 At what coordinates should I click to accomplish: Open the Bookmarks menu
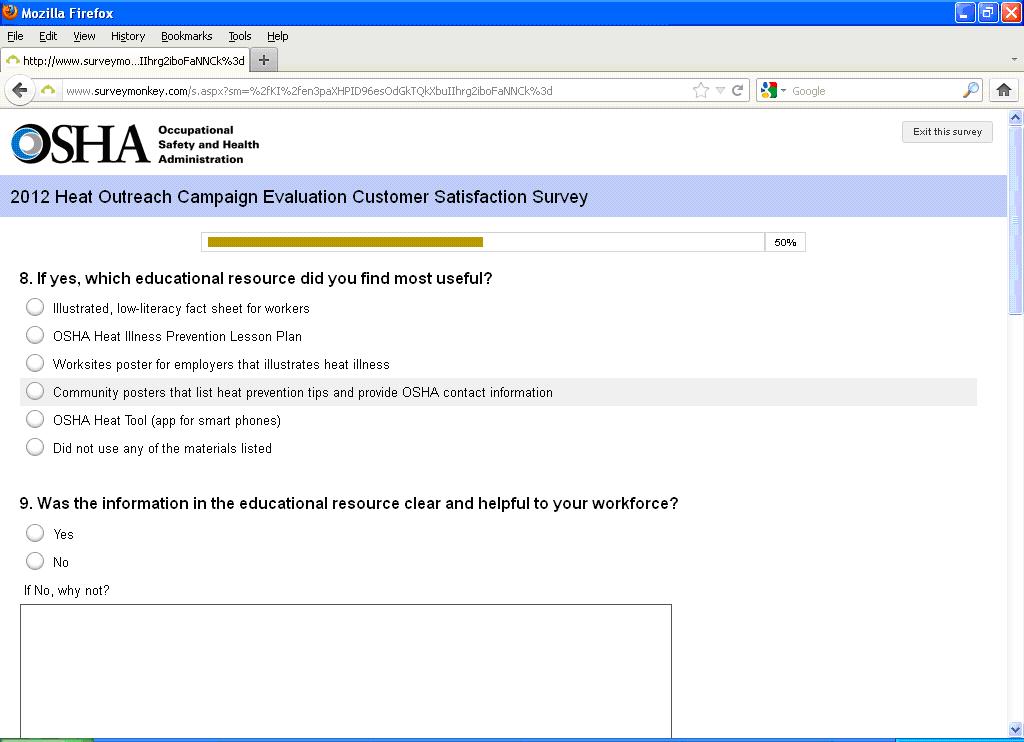coord(186,36)
